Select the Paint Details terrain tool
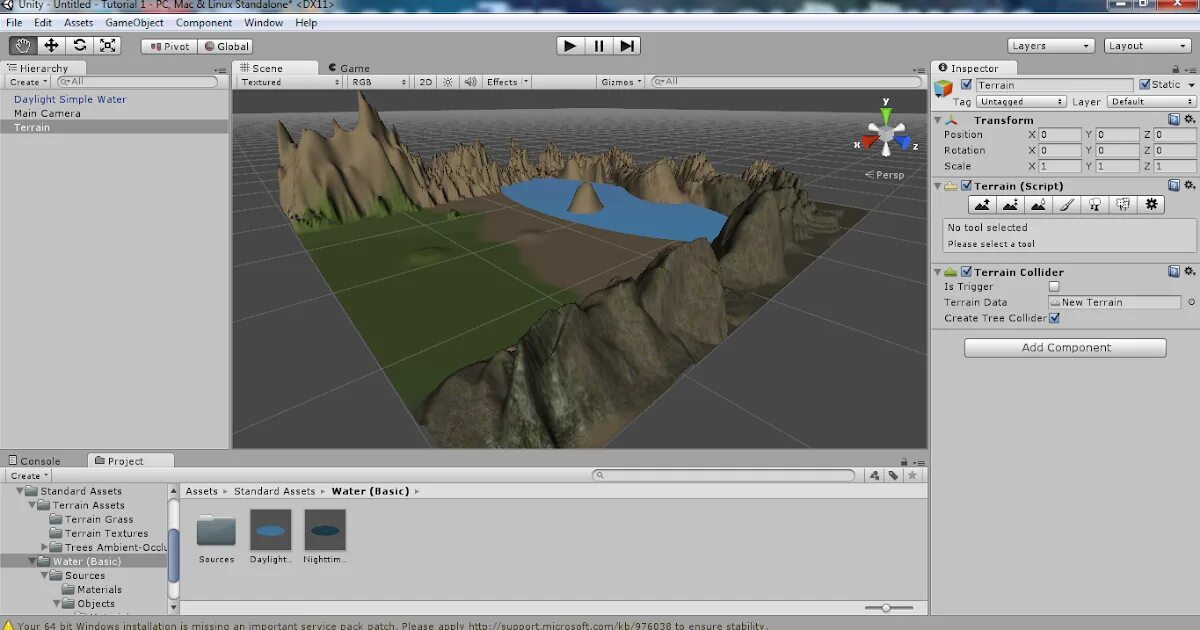 (x=1123, y=204)
